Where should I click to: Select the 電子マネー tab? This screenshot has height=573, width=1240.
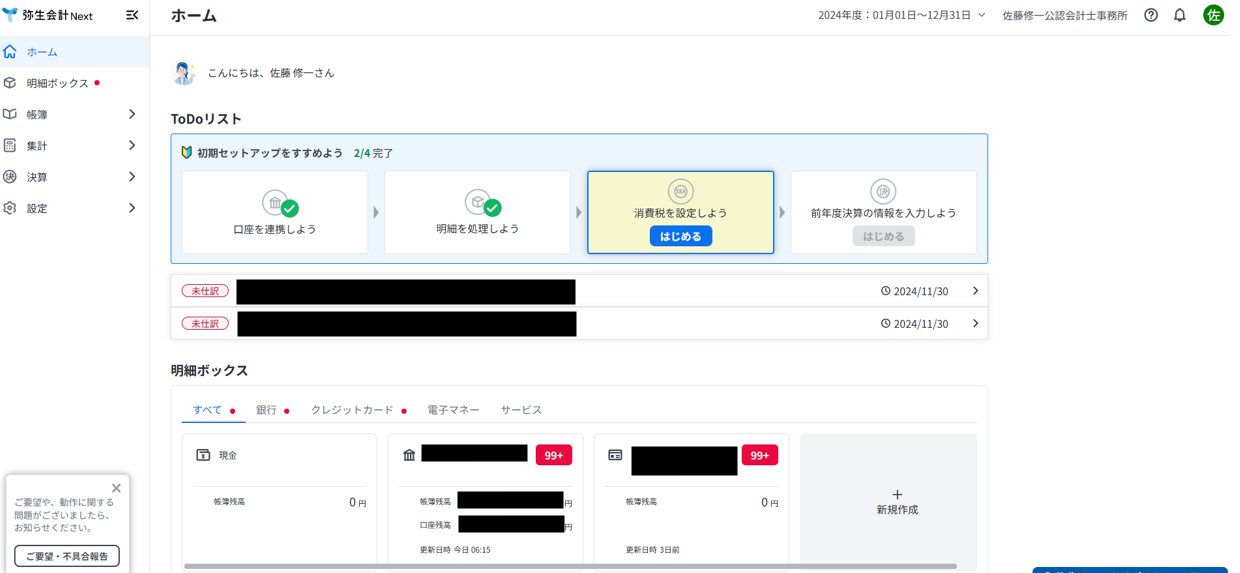[x=453, y=410]
